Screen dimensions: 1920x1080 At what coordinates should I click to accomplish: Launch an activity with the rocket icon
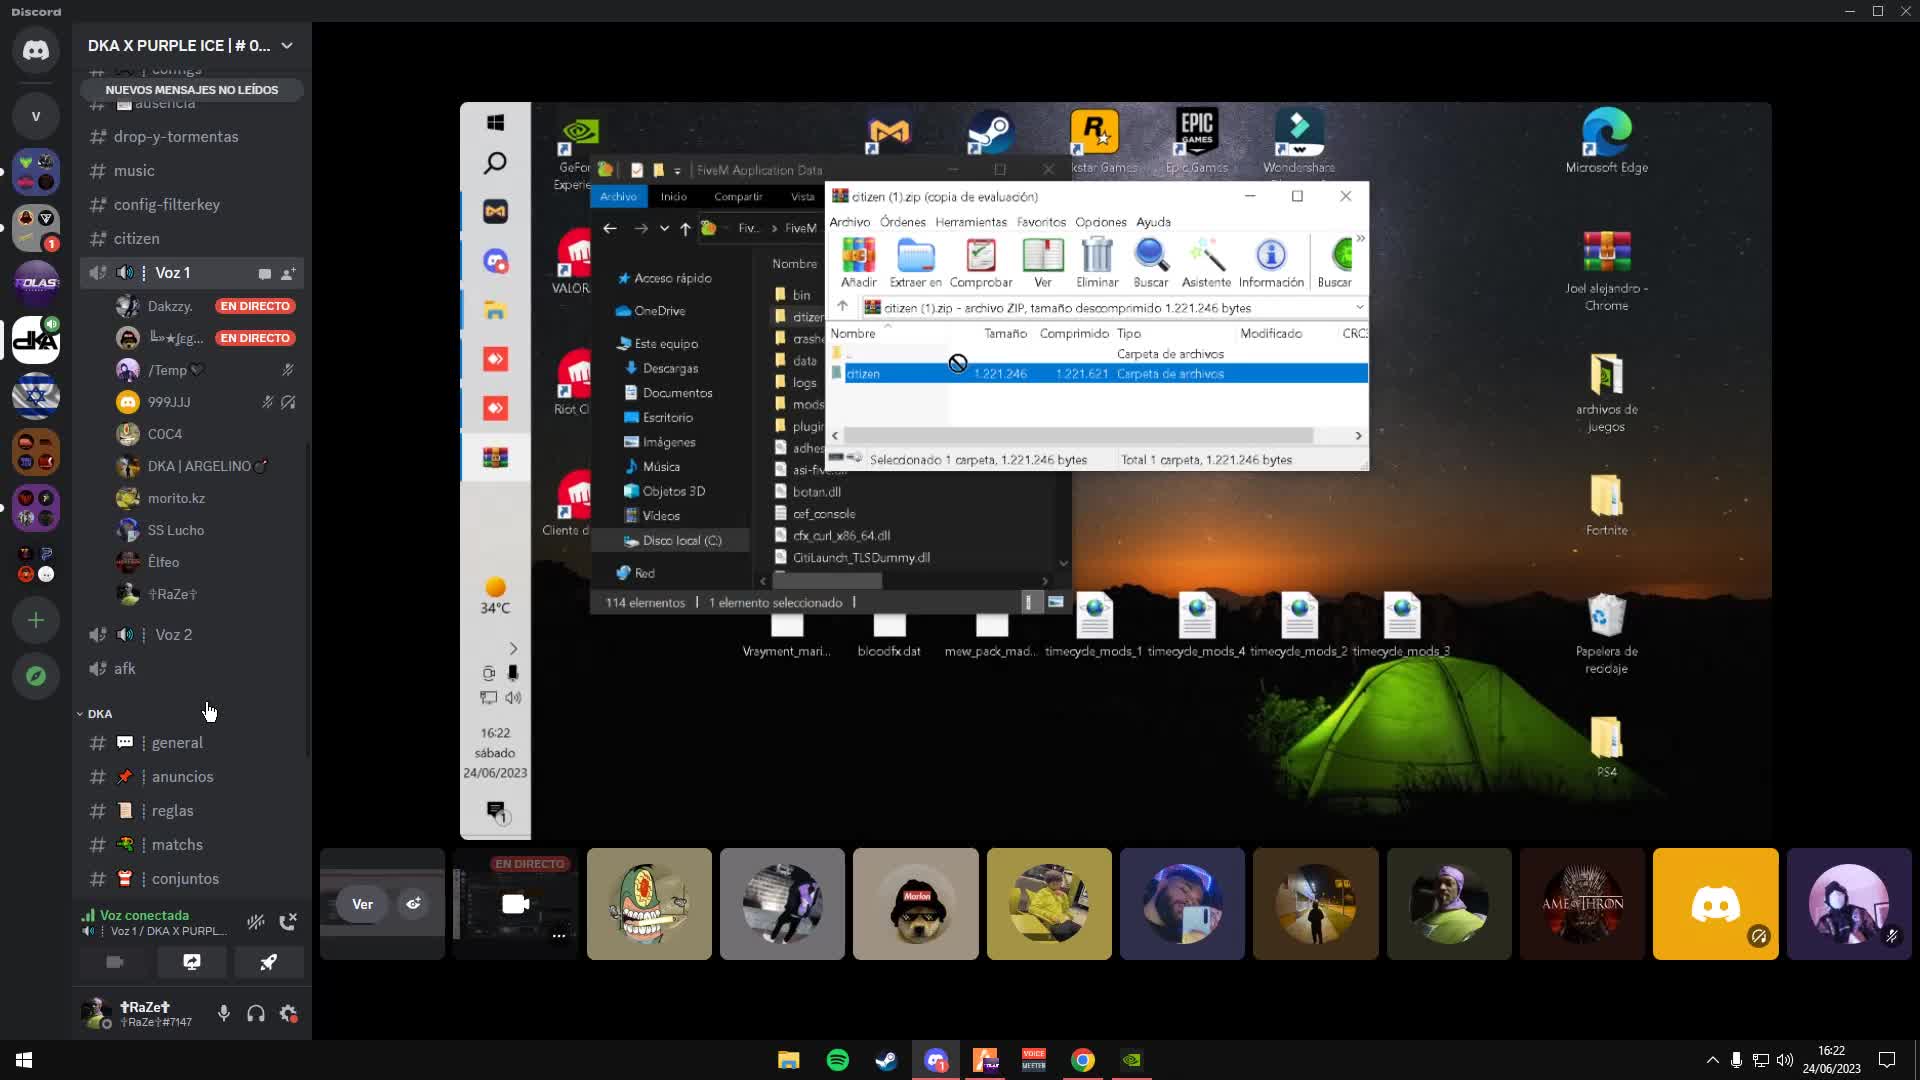pyautogui.click(x=269, y=962)
